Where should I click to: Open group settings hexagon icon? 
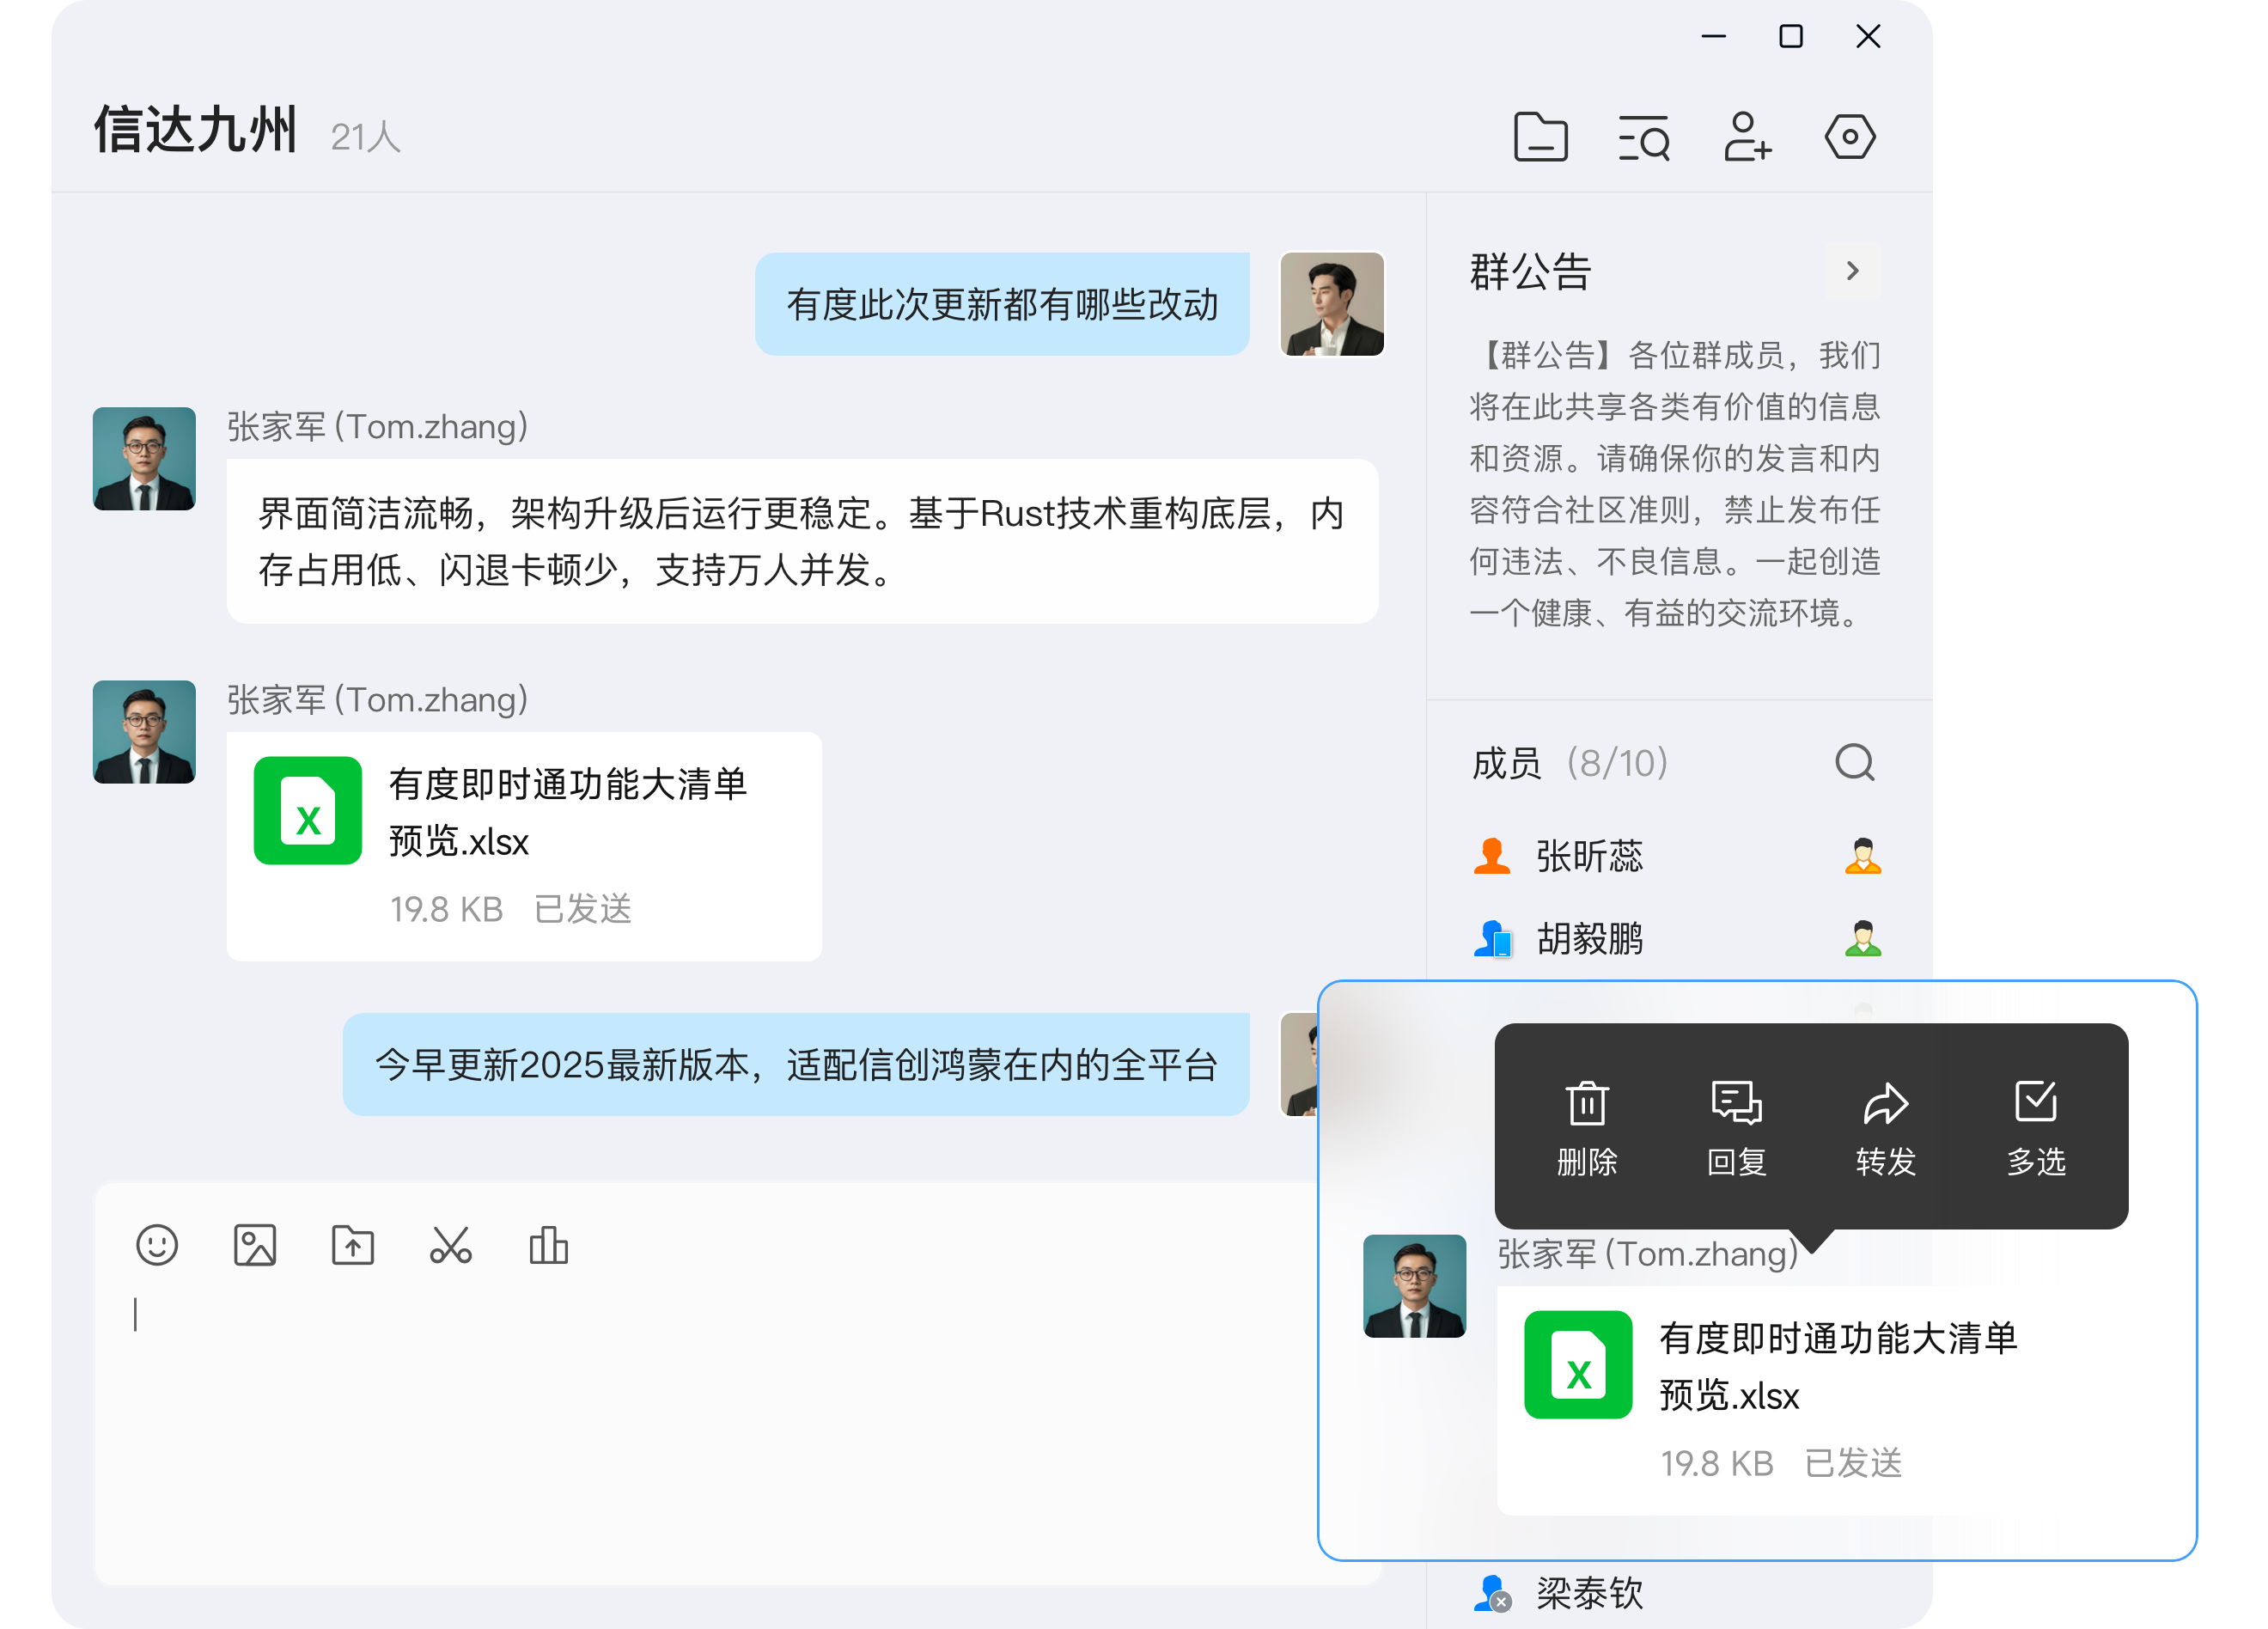(x=1850, y=137)
